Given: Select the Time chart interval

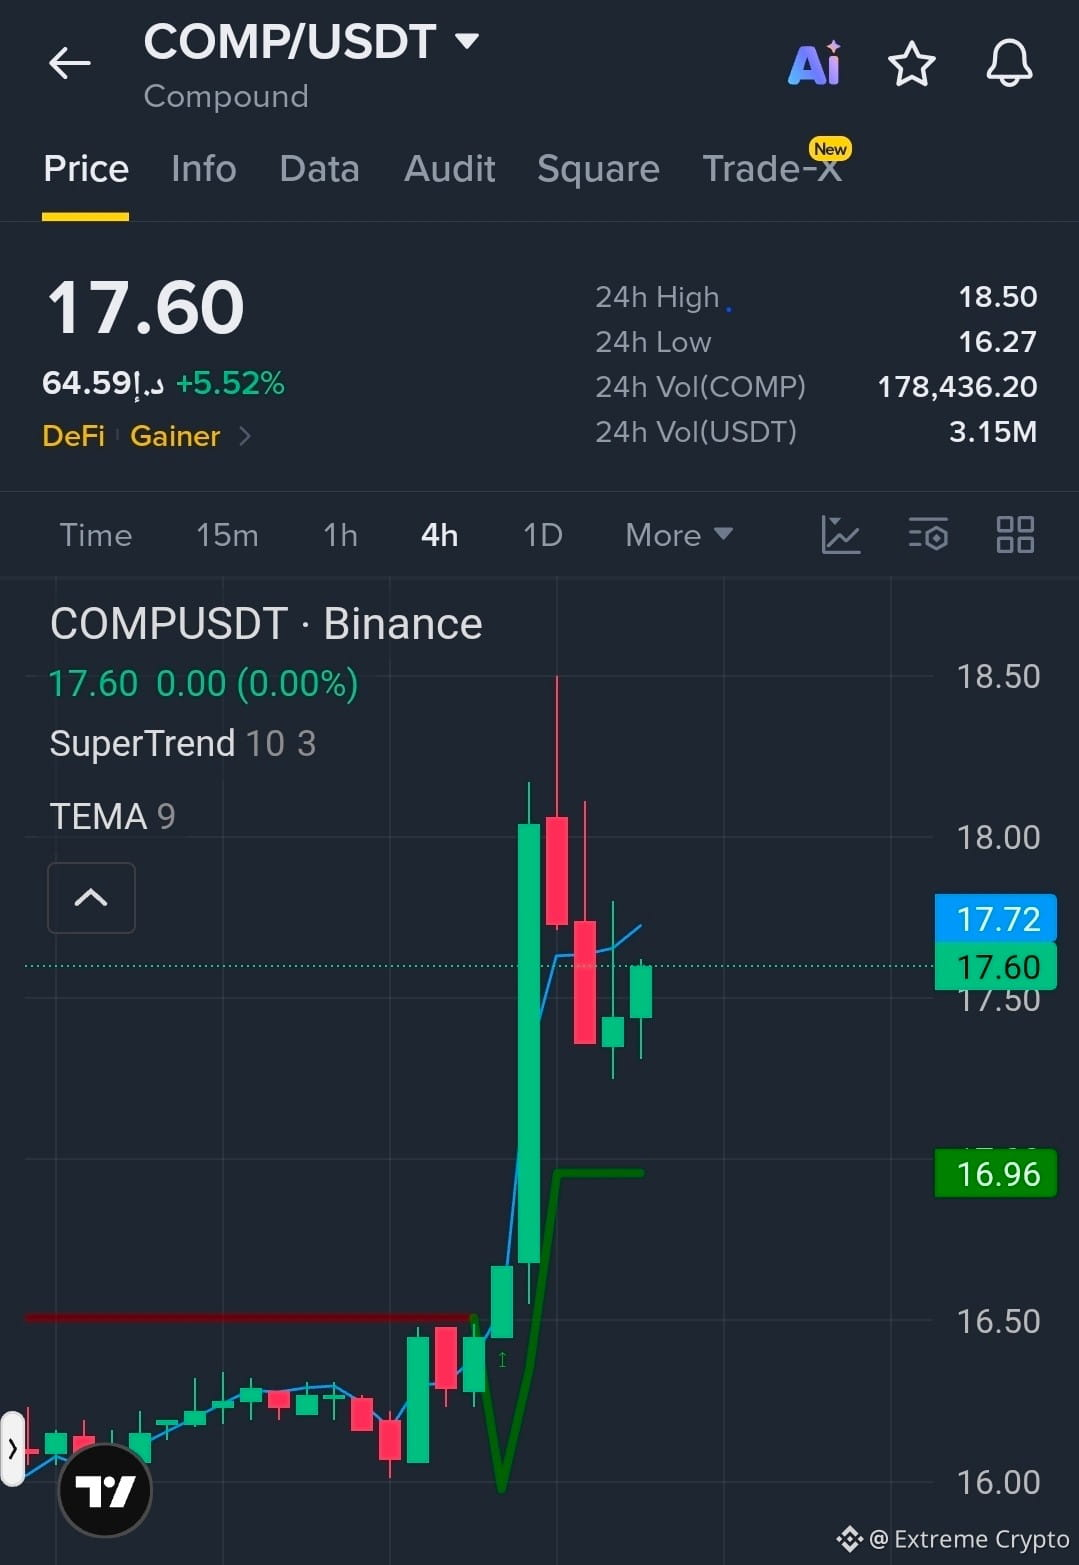Looking at the screenshot, I should pos(96,535).
